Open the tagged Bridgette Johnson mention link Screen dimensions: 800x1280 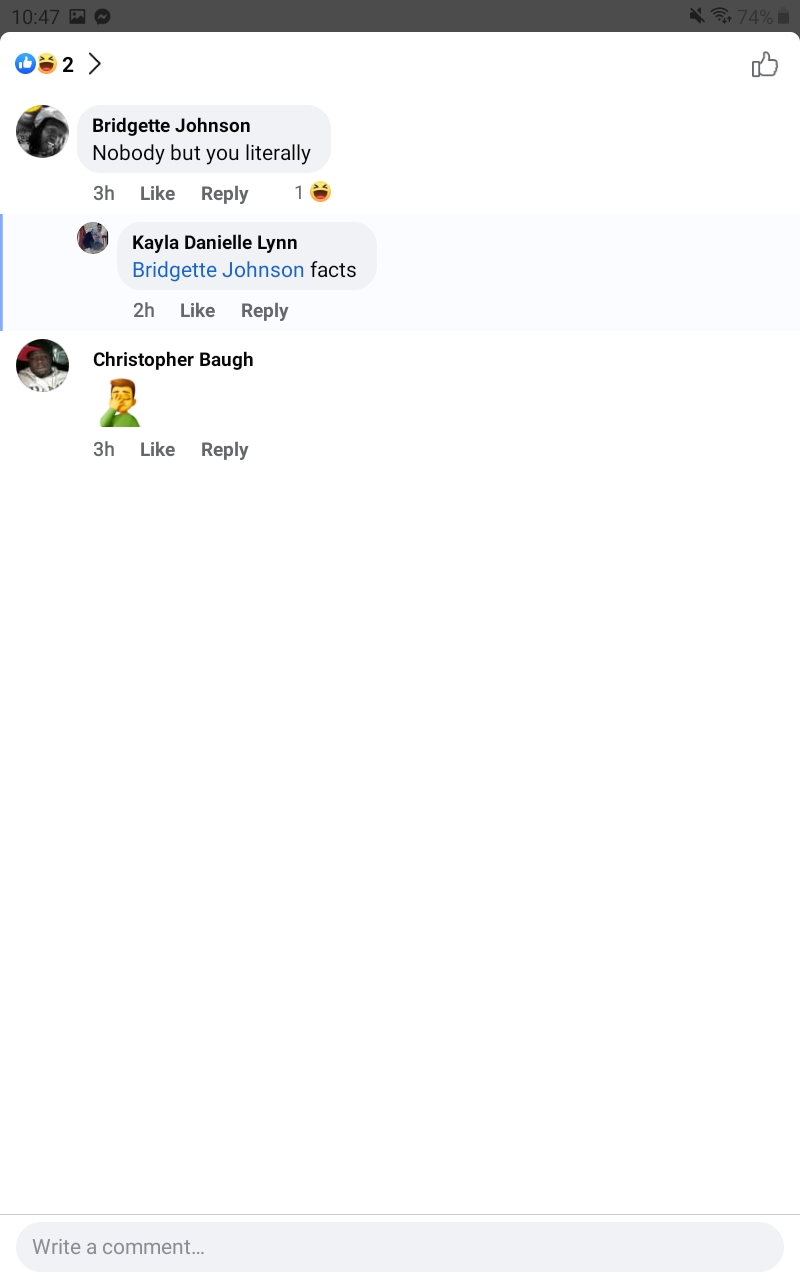(218, 270)
